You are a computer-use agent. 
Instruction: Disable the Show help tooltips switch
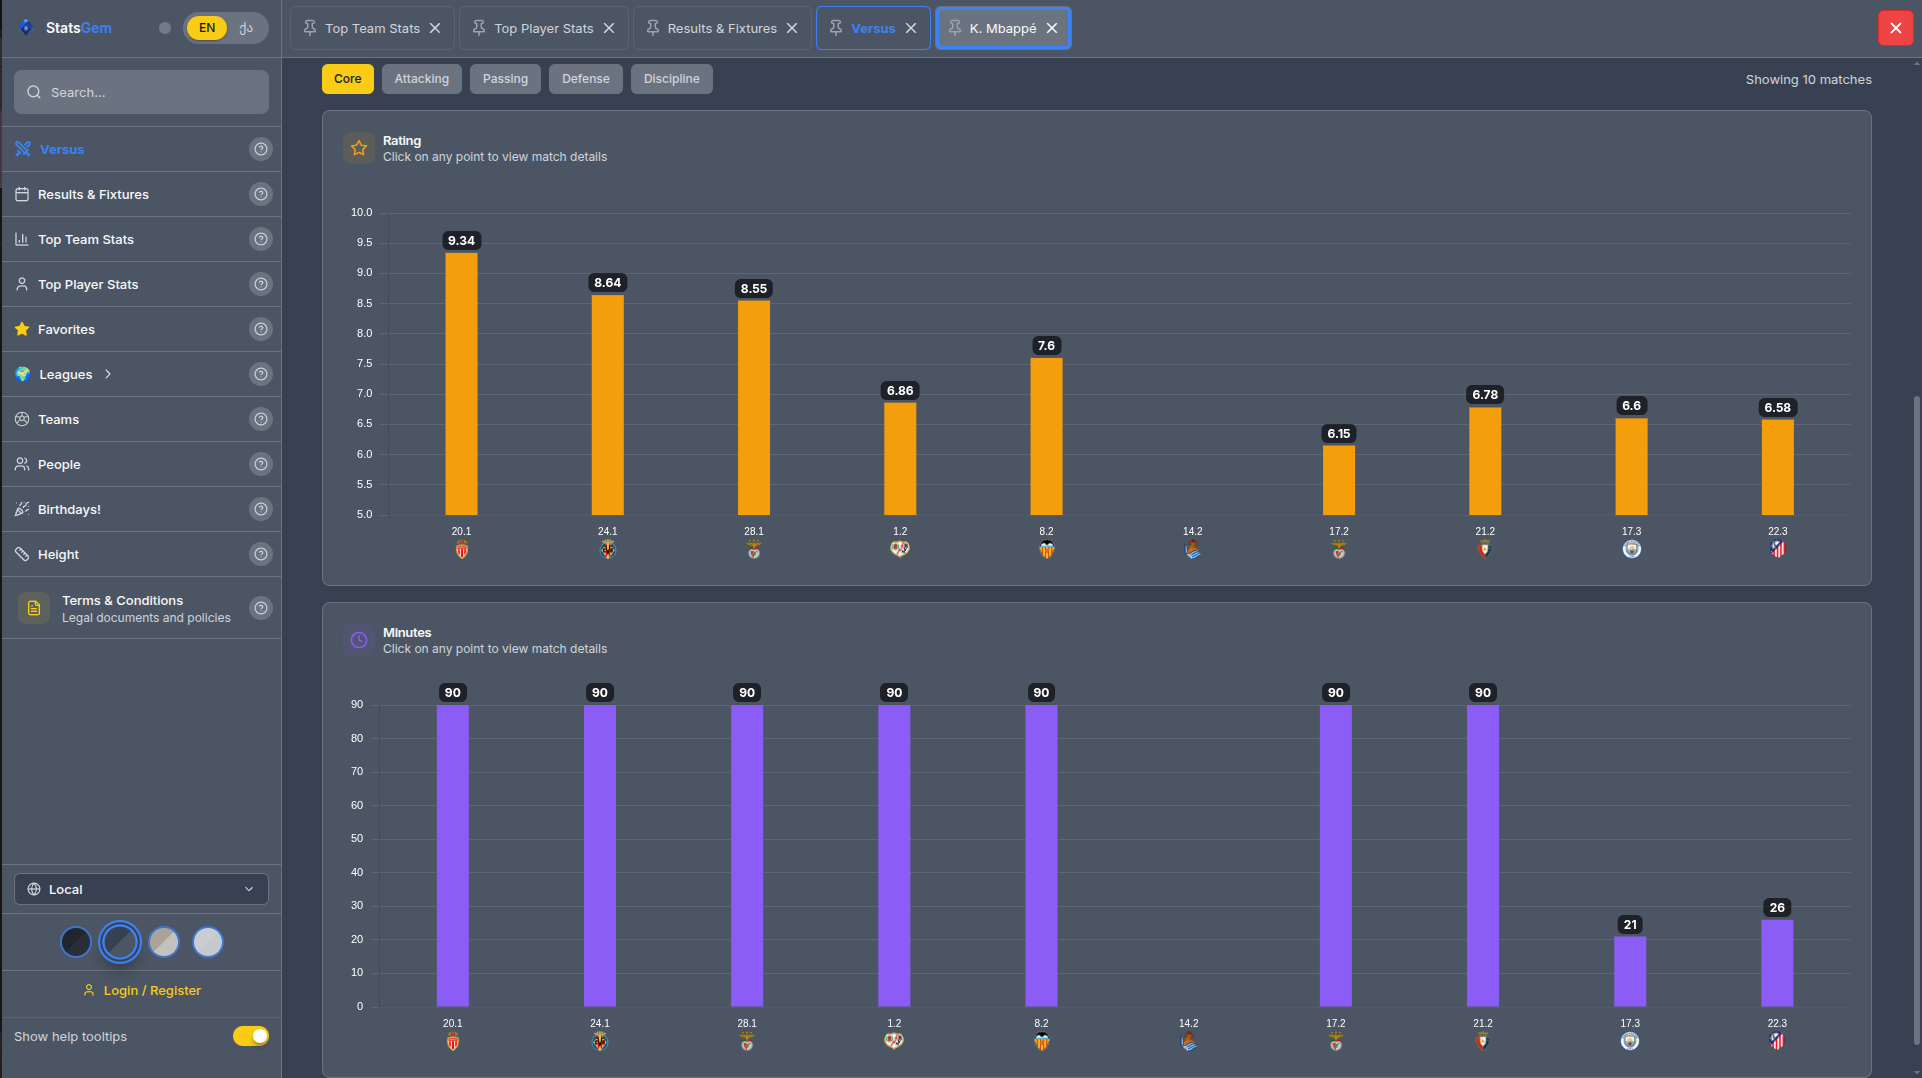pyautogui.click(x=251, y=1036)
